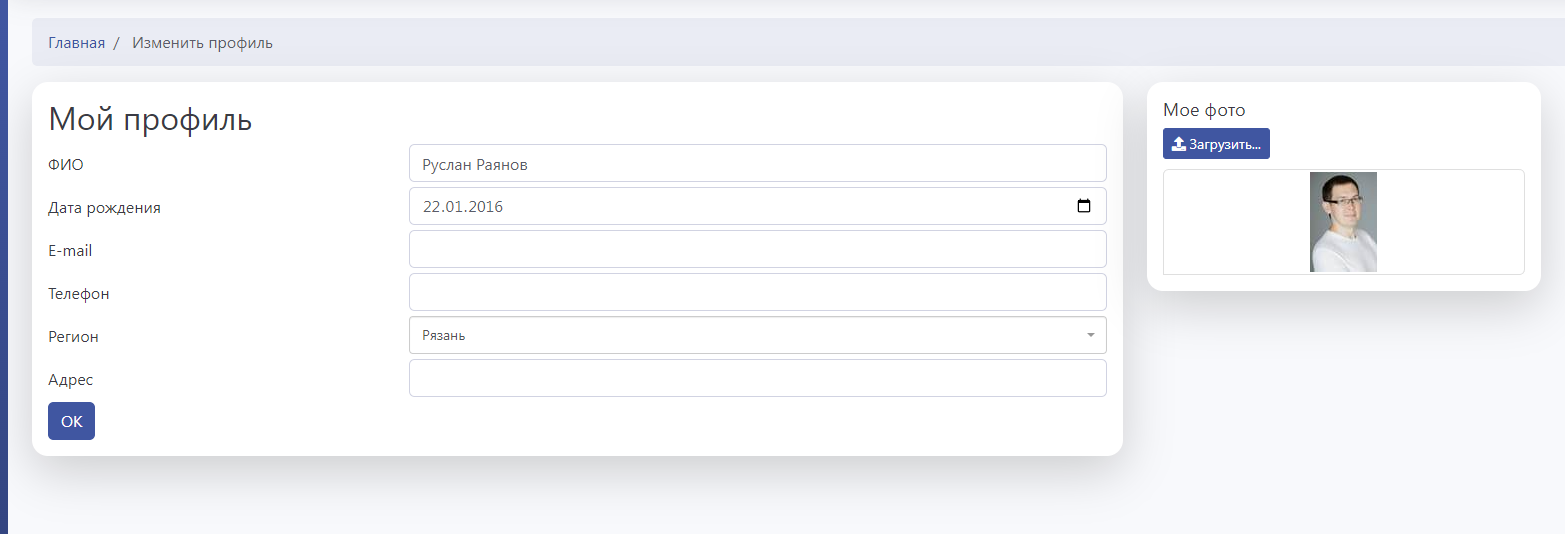Screen dimensions: 1565x534
Task: Click into the empty E-mail input
Action: (x=757, y=249)
